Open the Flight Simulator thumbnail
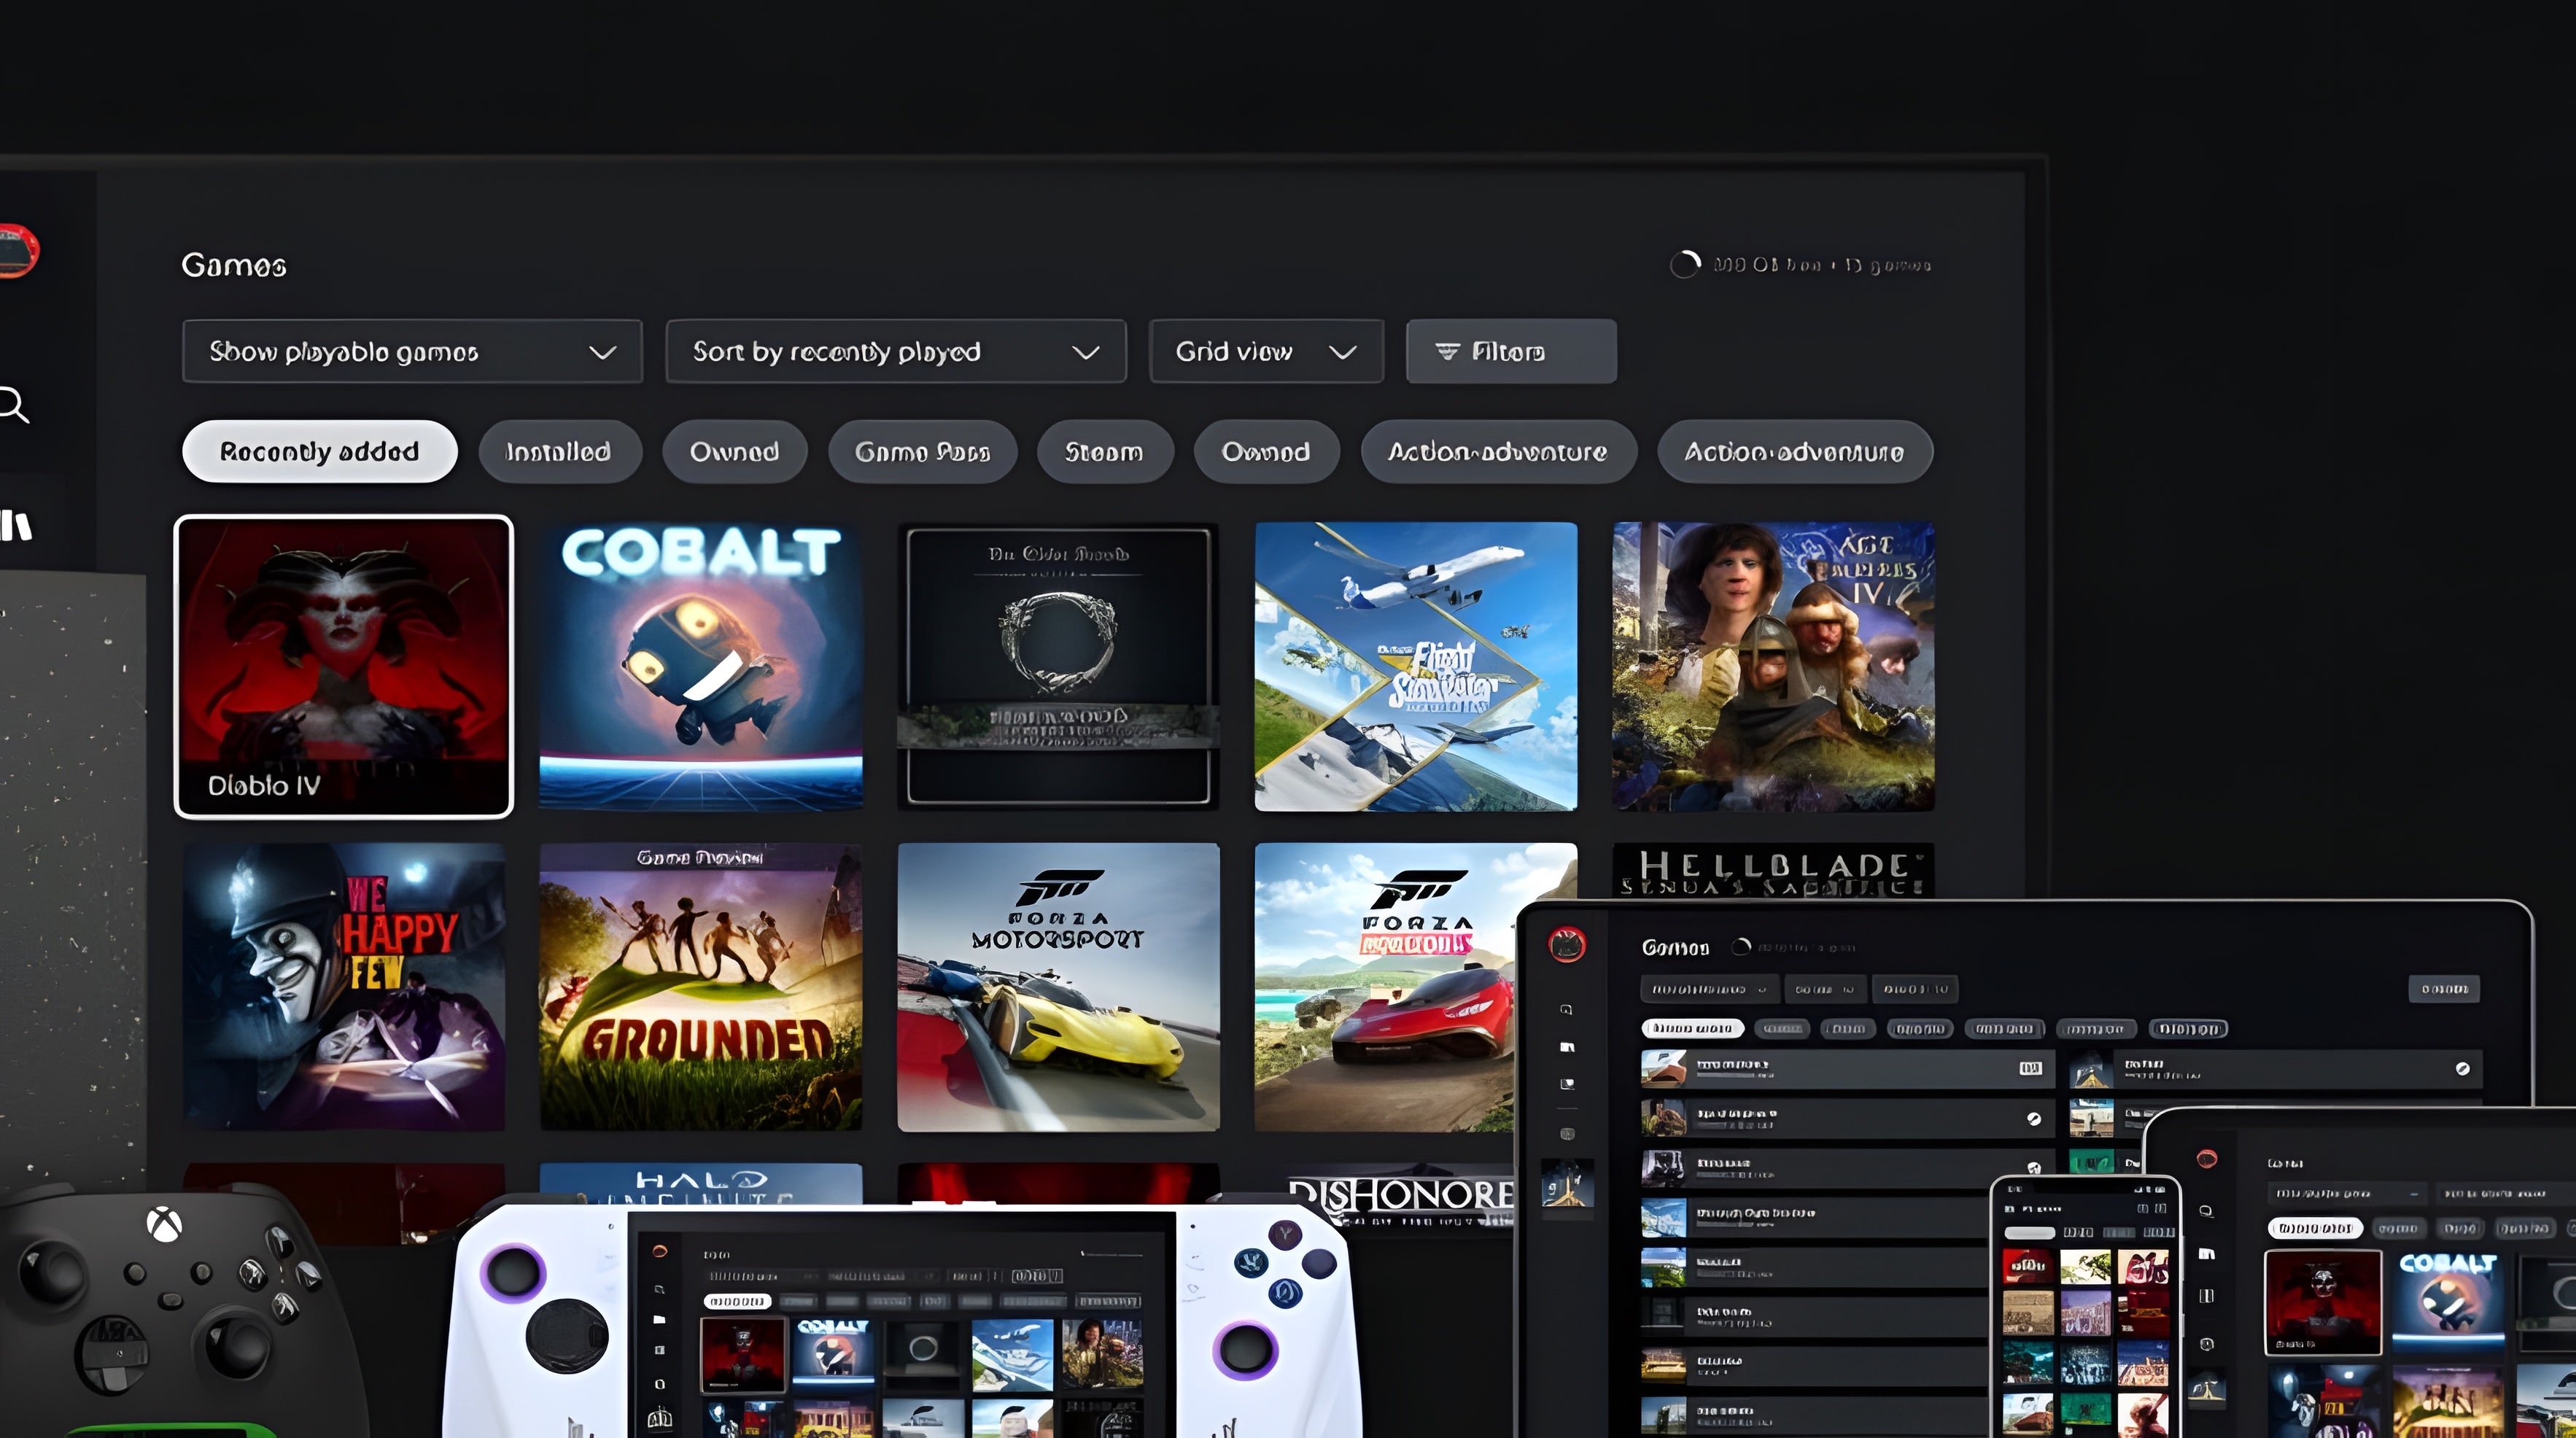Image resolution: width=2576 pixels, height=1438 pixels. click(1416, 665)
